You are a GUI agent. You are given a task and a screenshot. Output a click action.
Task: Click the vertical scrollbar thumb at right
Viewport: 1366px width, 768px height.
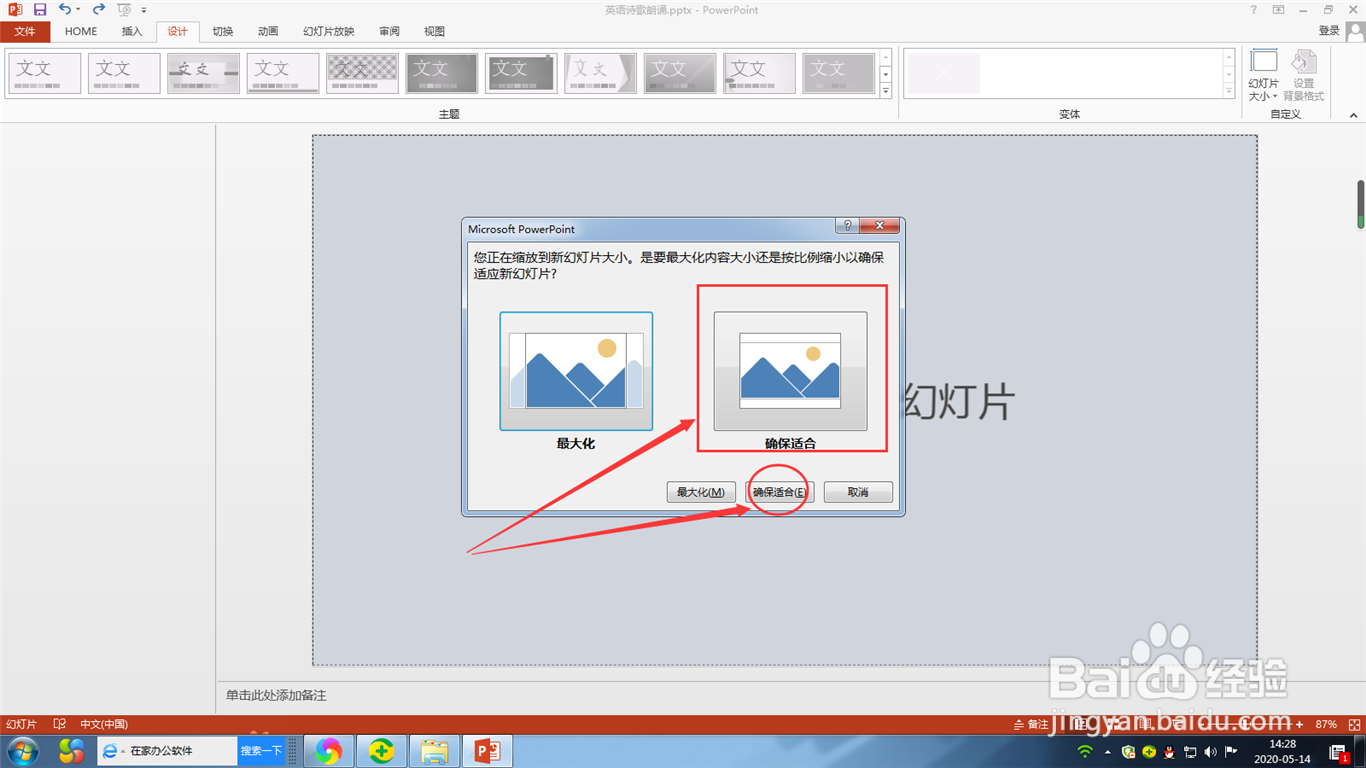(1360, 204)
